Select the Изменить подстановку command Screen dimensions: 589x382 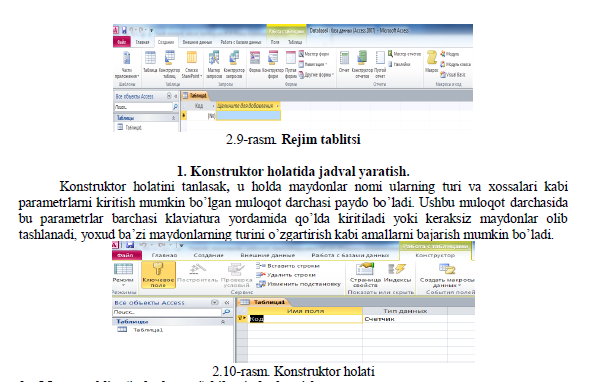click(x=298, y=284)
